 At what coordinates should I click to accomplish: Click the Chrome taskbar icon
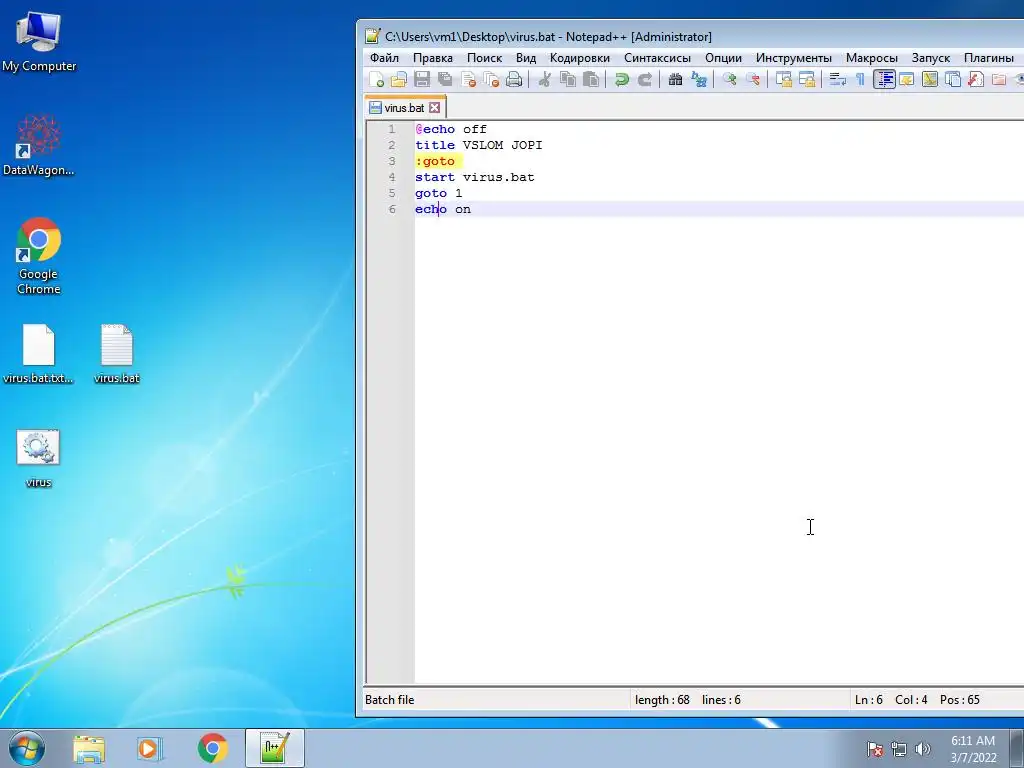(x=212, y=749)
